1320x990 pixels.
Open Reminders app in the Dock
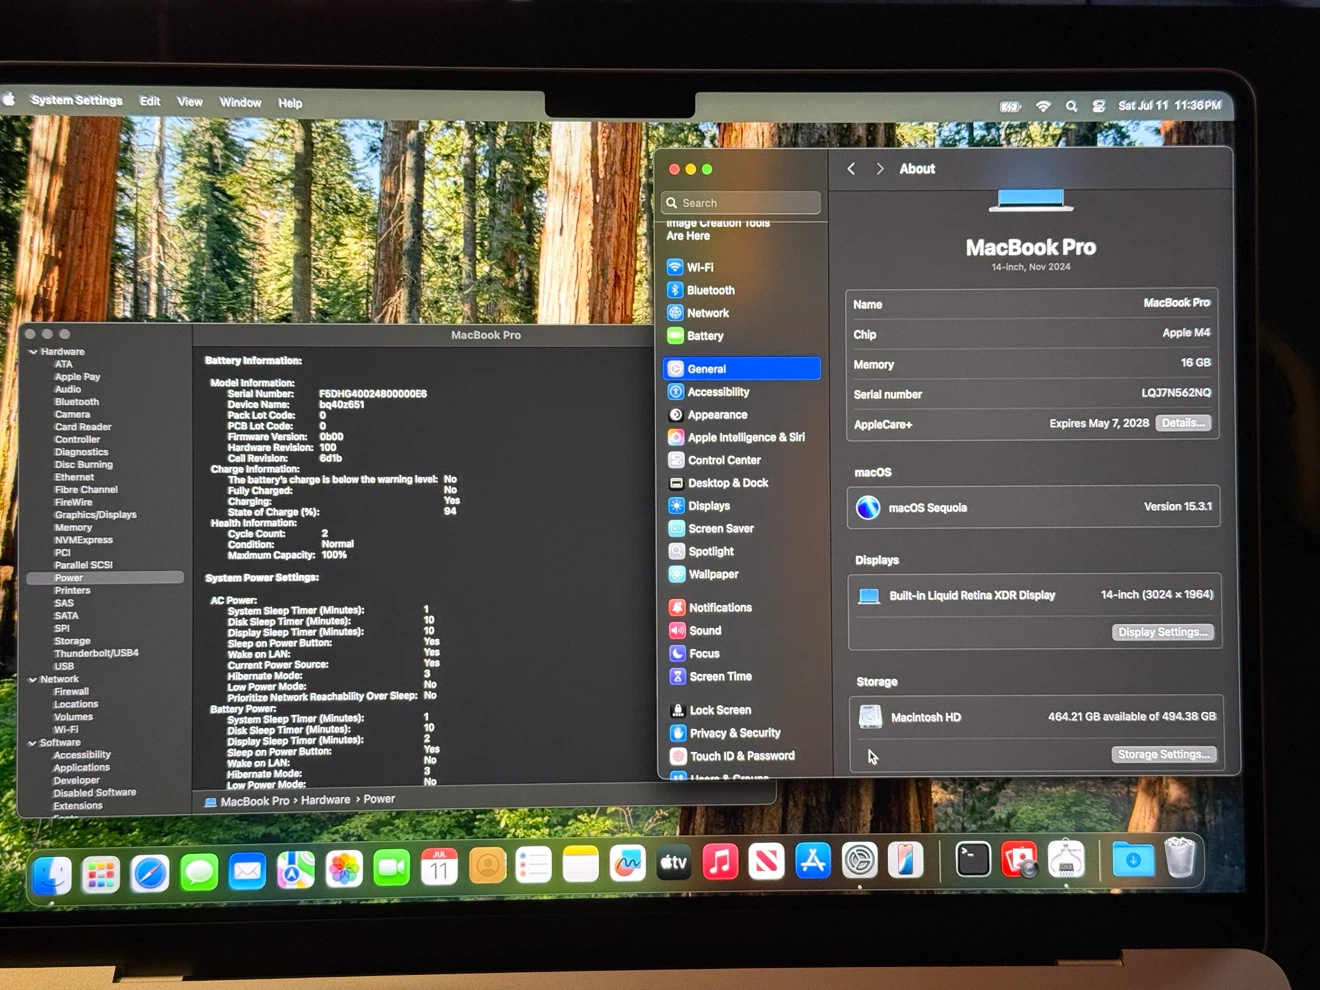(534, 865)
